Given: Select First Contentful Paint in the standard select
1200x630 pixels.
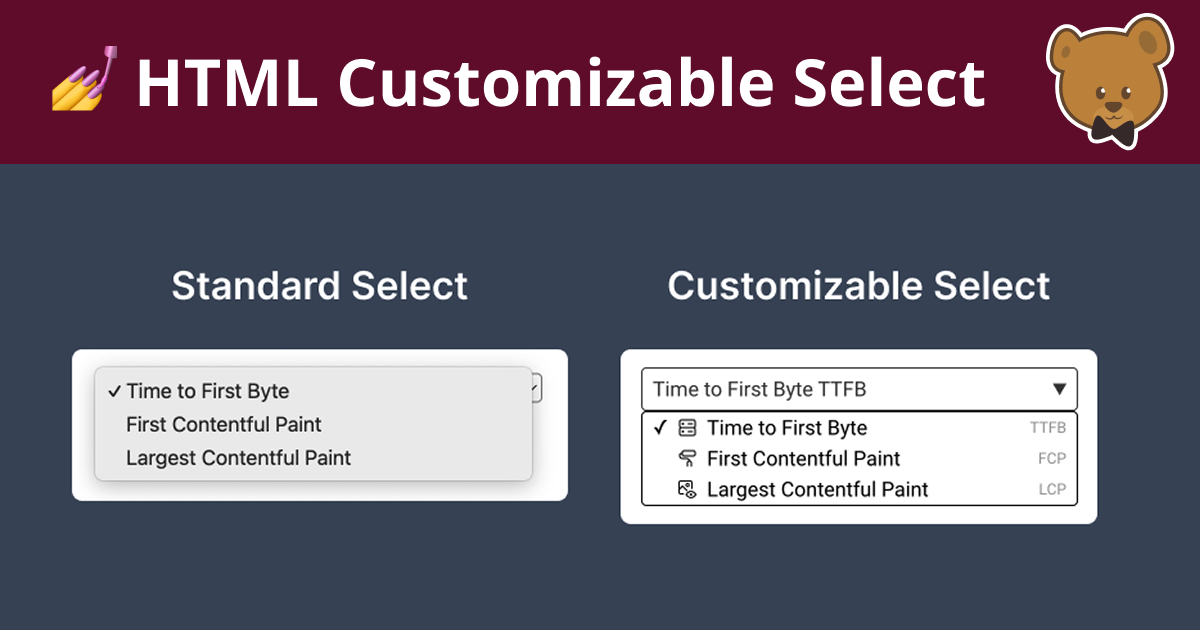Looking at the screenshot, I should (x=222, y=424).
